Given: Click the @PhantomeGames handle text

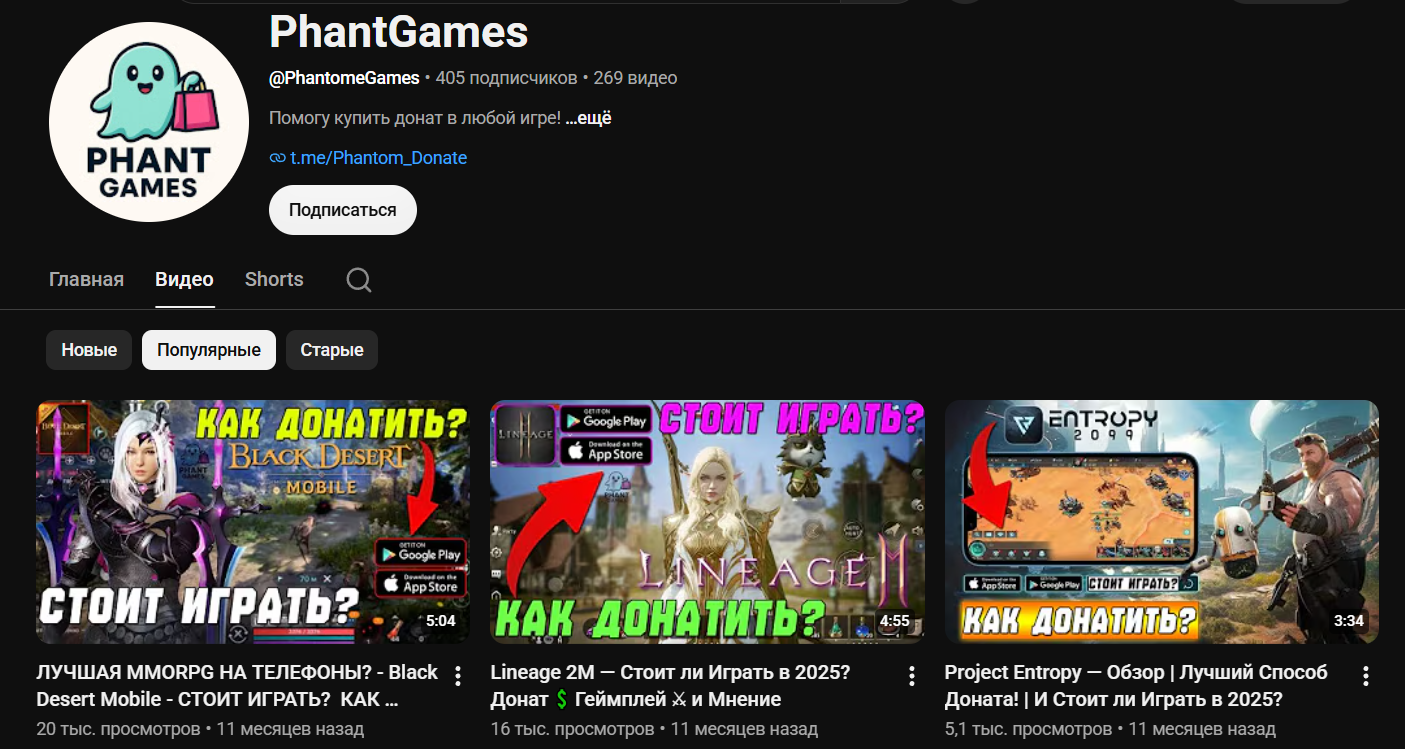Looking at the screenshot, I should tap(344, 78).
